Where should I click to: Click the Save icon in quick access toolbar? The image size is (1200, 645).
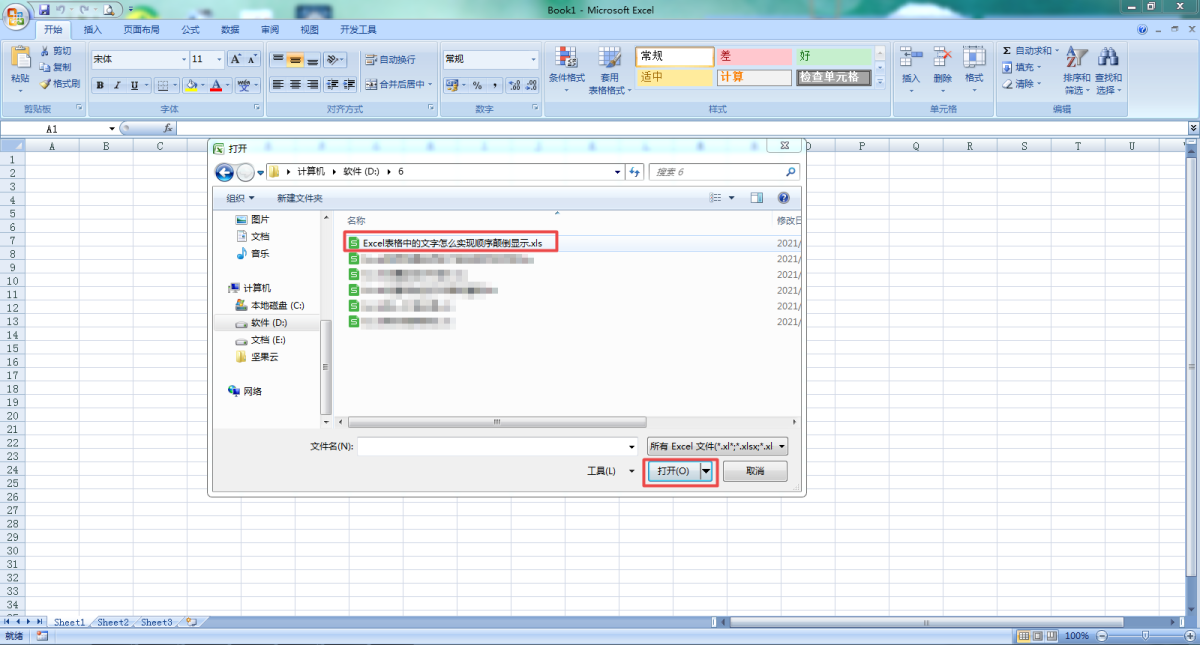44,9
